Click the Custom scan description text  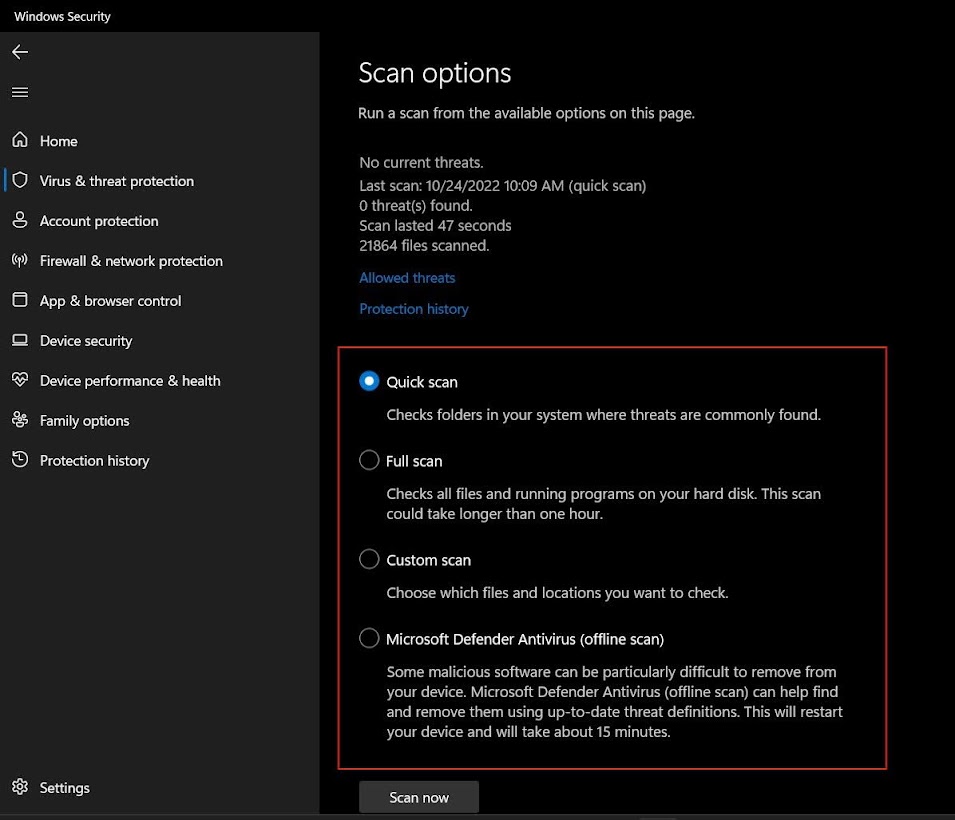(557, 593)
